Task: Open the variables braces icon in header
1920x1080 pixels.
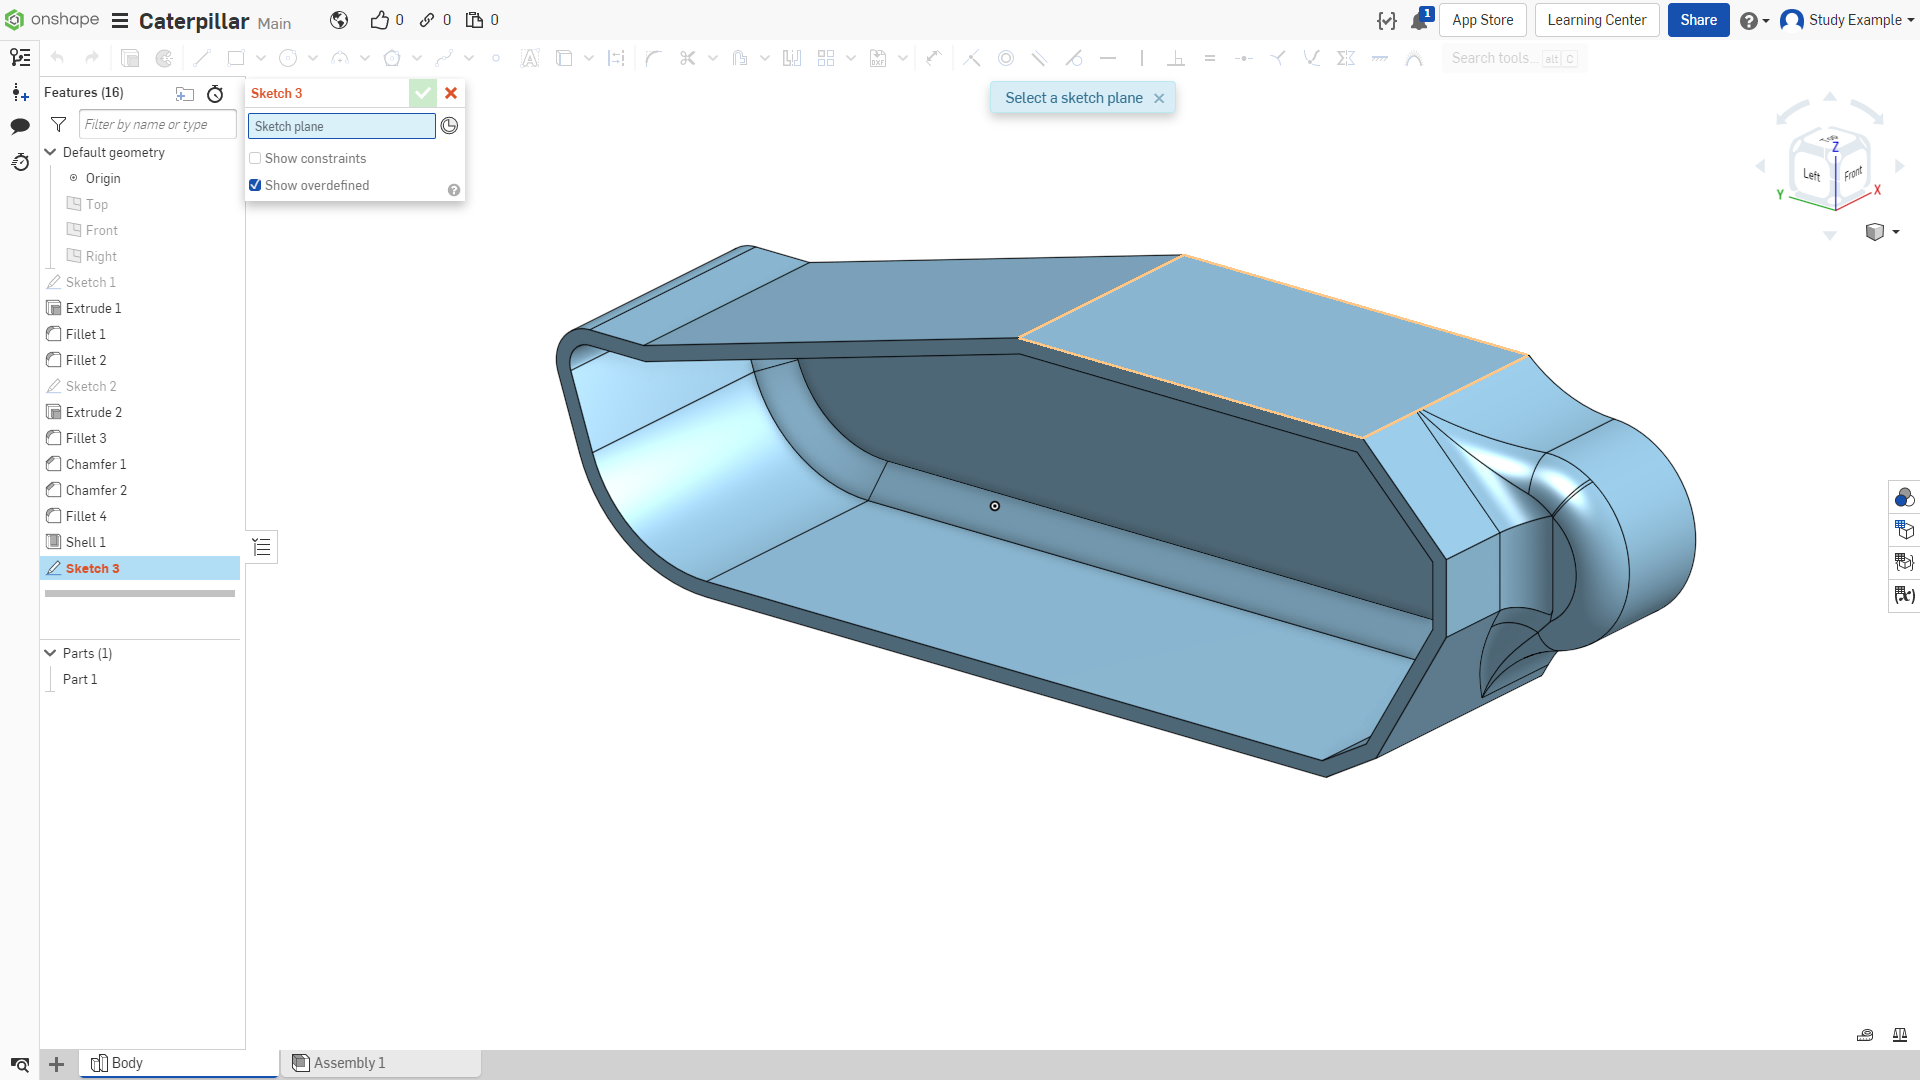Action: click(1386, 20)
